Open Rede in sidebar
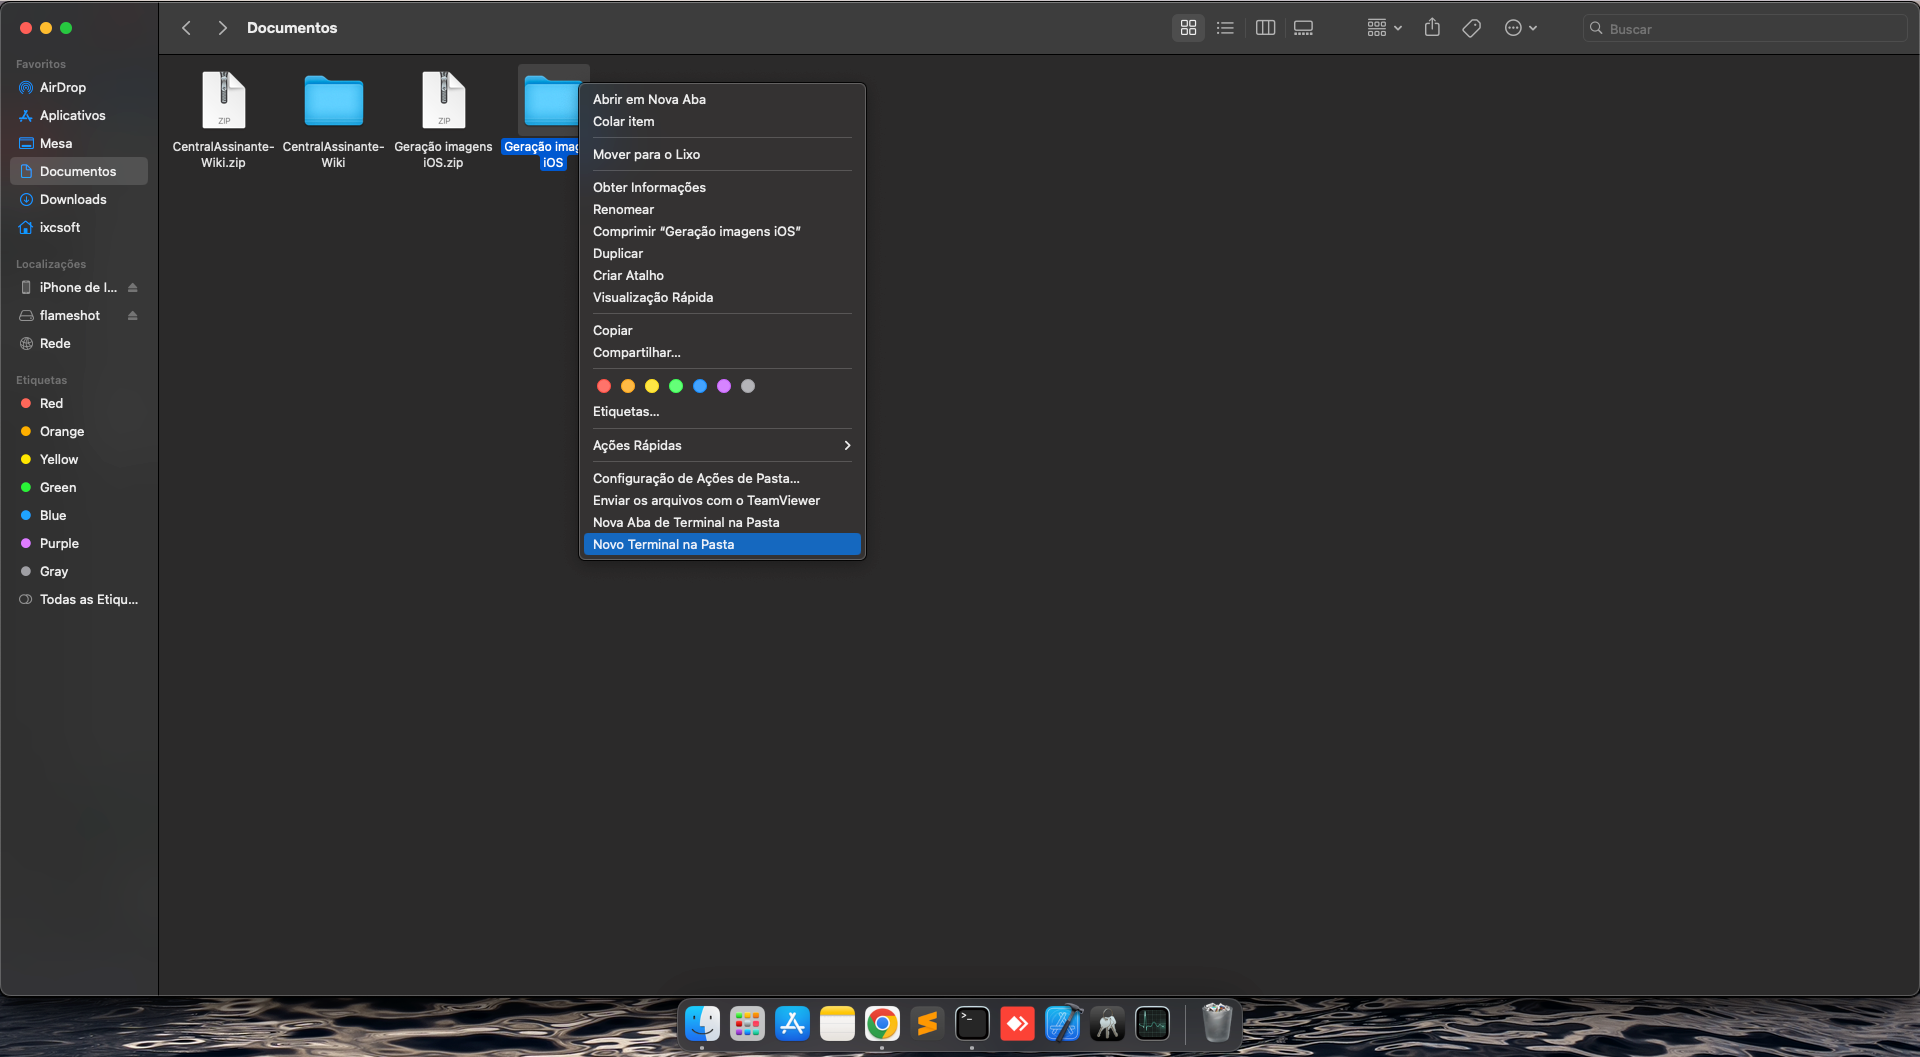Image resolution: width=1920 pixels, height=1057 pixels. pyautogui.click(x=79, y=344)
